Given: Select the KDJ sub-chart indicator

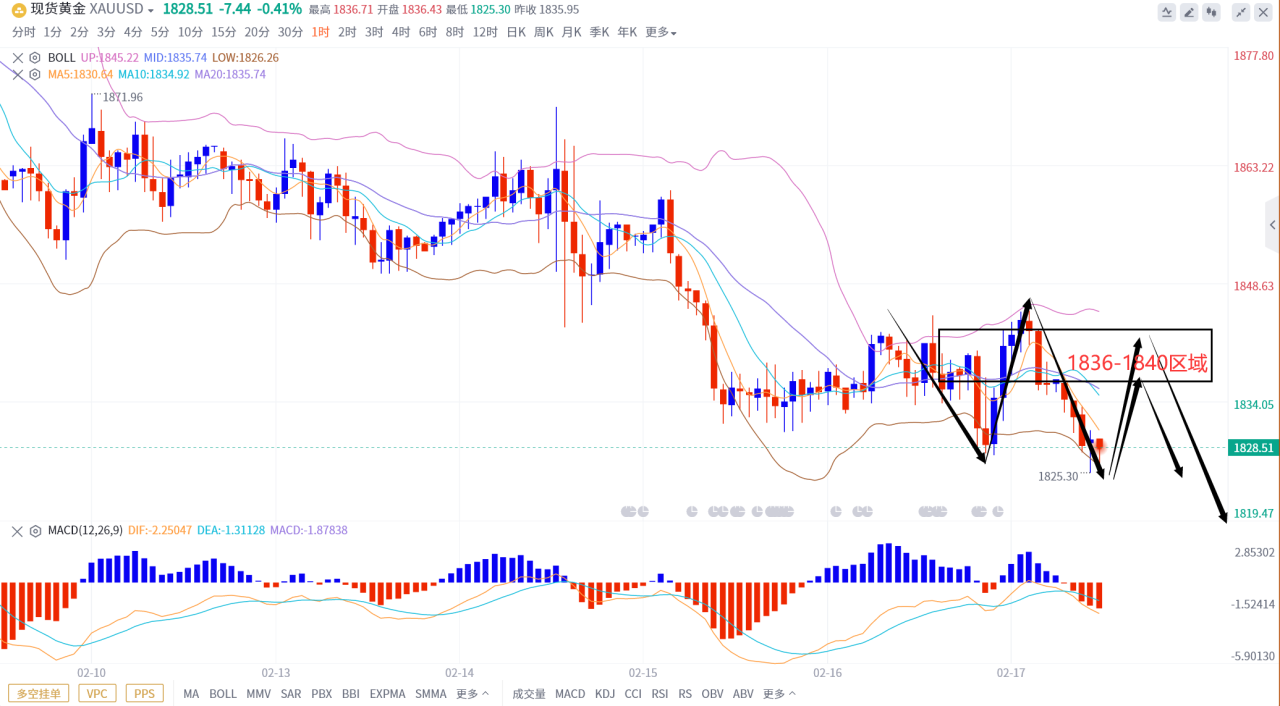Looking at the screenshot, I should (605, 693).
